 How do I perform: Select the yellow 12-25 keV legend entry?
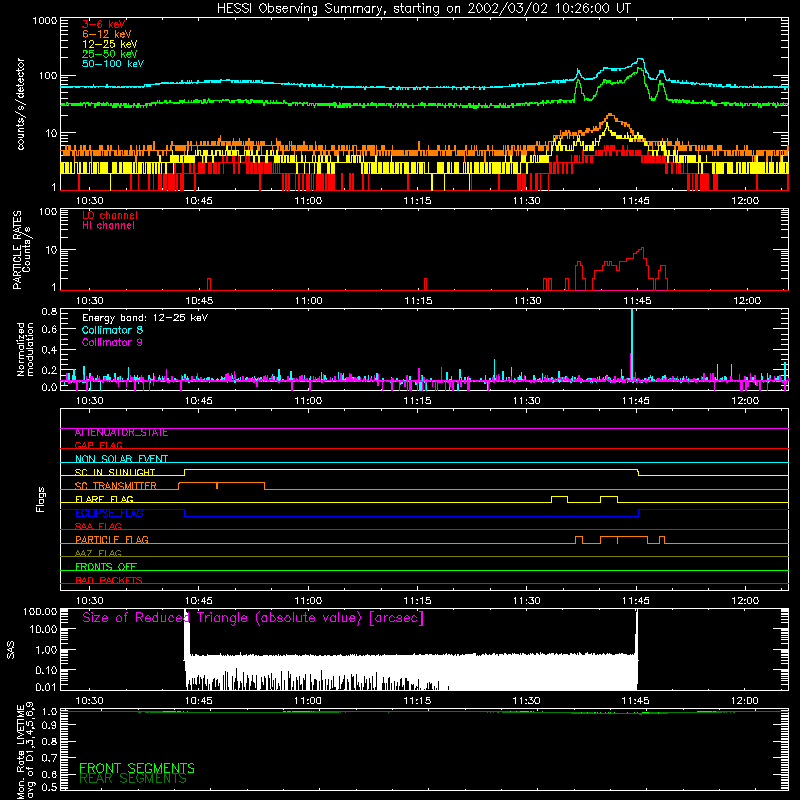[x=110, y=44]
